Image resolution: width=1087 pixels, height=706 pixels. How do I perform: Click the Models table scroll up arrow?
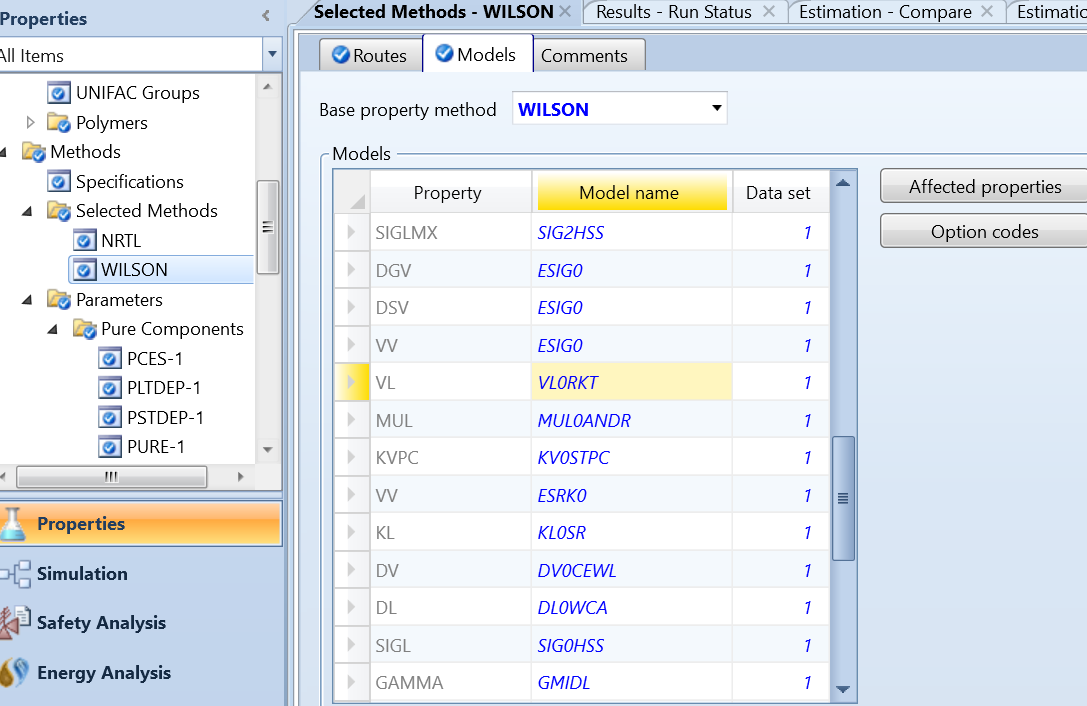[843, 183]
